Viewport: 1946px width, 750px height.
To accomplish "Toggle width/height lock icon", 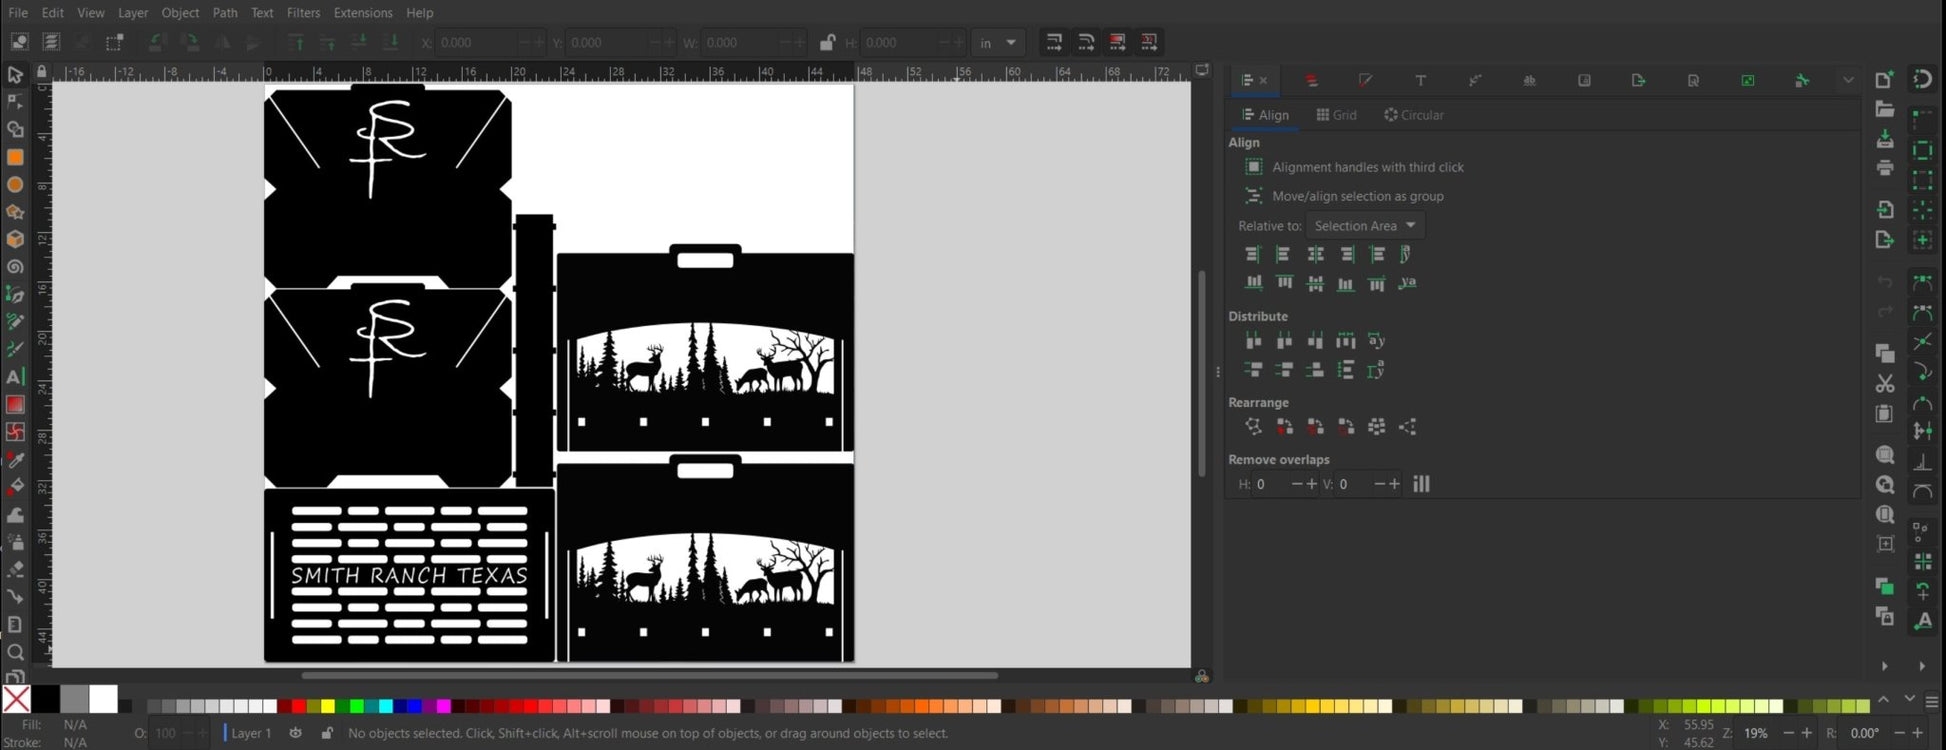I will coord(827,43).
